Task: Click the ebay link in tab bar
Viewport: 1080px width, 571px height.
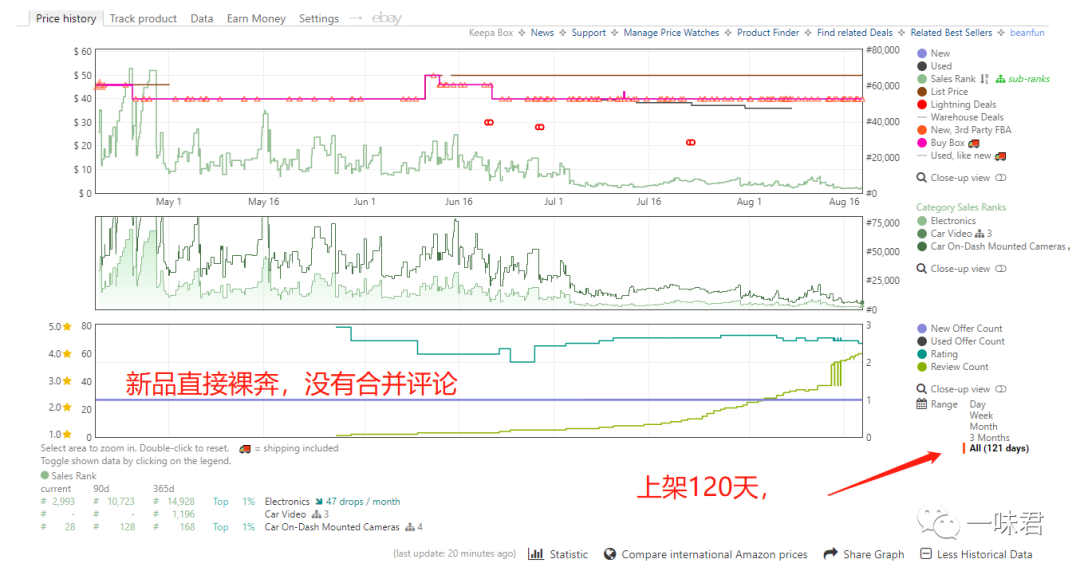Action: [x=386, y=18]
